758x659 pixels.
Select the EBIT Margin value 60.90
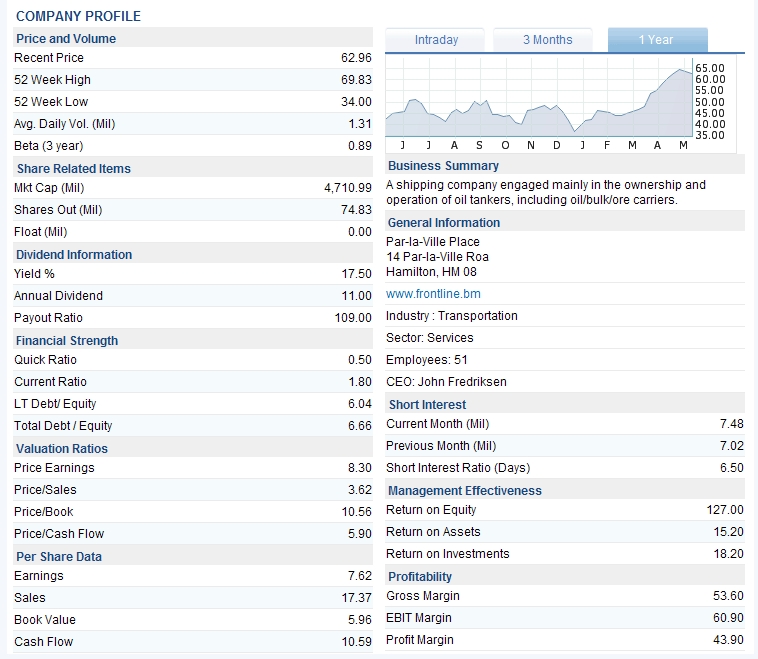pos(729,618)
